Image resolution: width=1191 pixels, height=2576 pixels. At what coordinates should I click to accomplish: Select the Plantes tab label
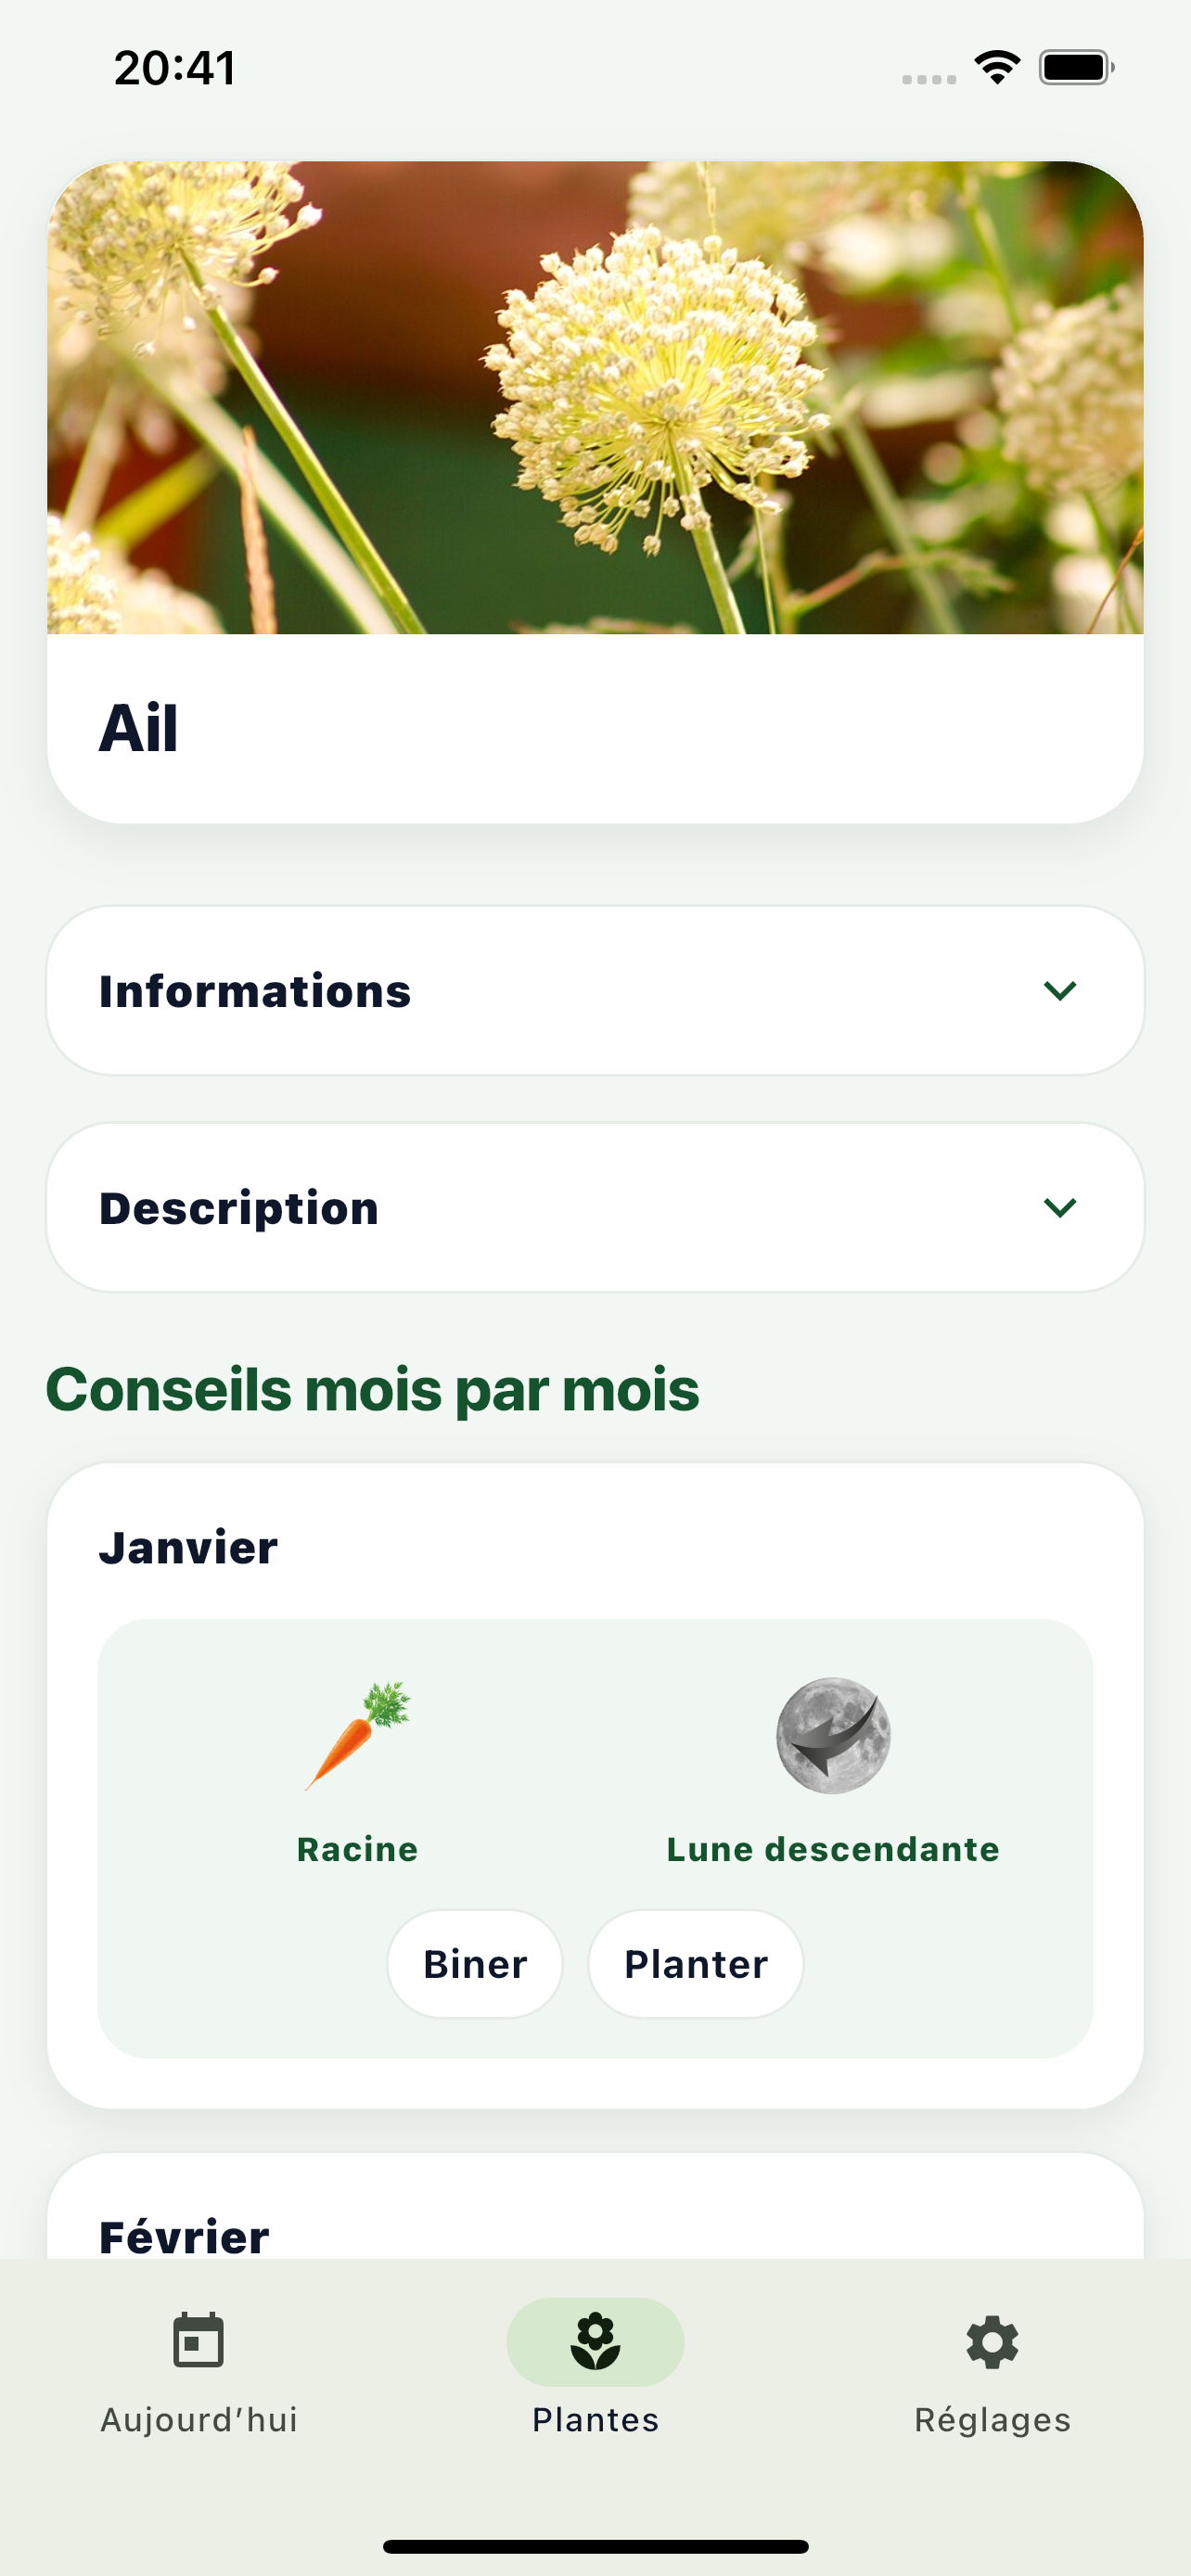595,2420
